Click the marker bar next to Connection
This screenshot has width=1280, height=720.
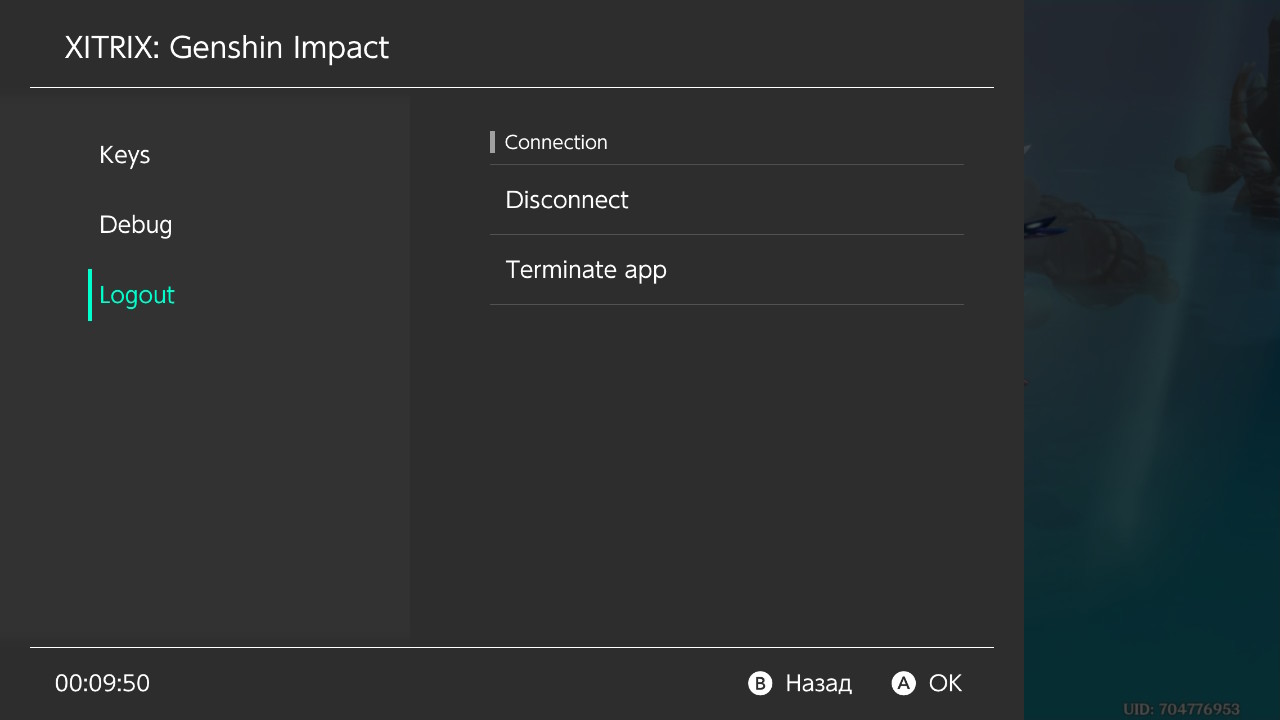492,141
